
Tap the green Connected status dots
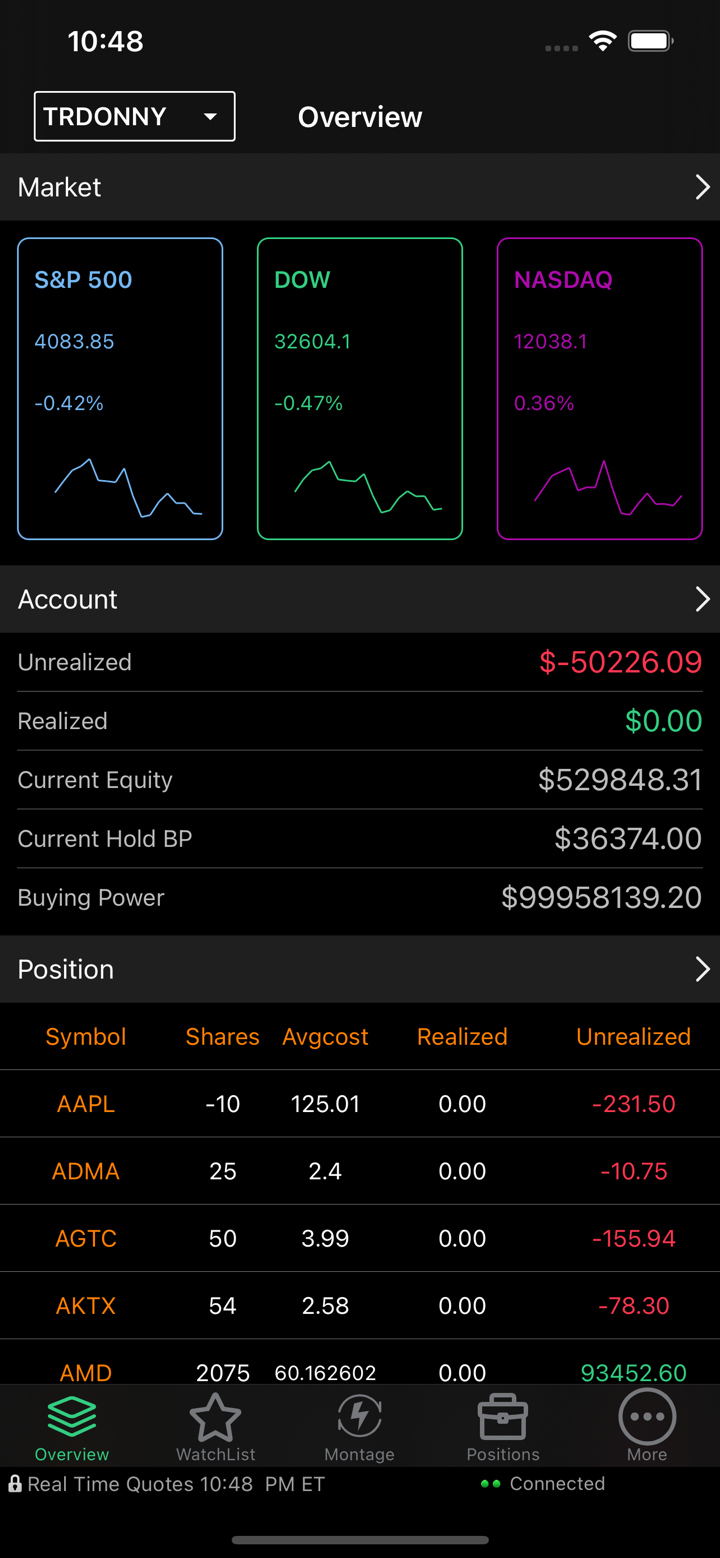(490, 1484)
